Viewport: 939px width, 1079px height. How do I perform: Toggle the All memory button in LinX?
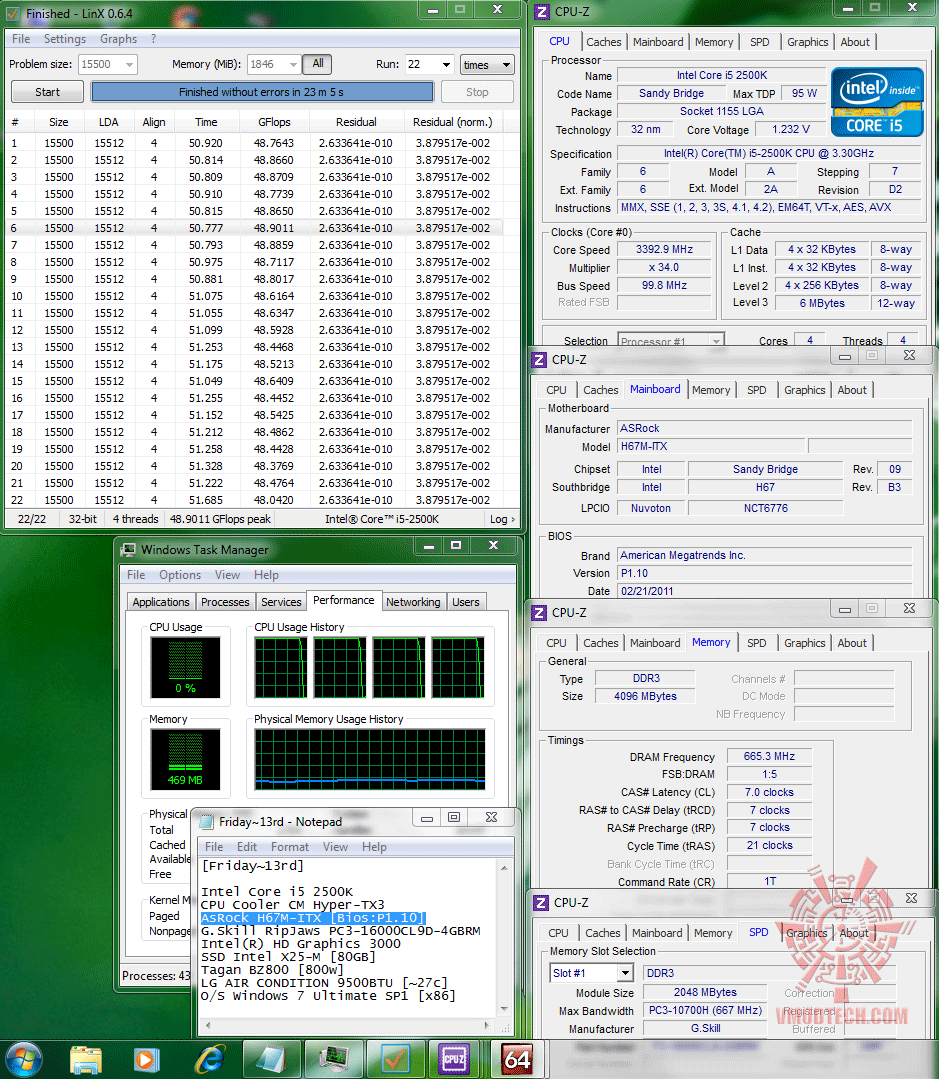pos(318,64)
